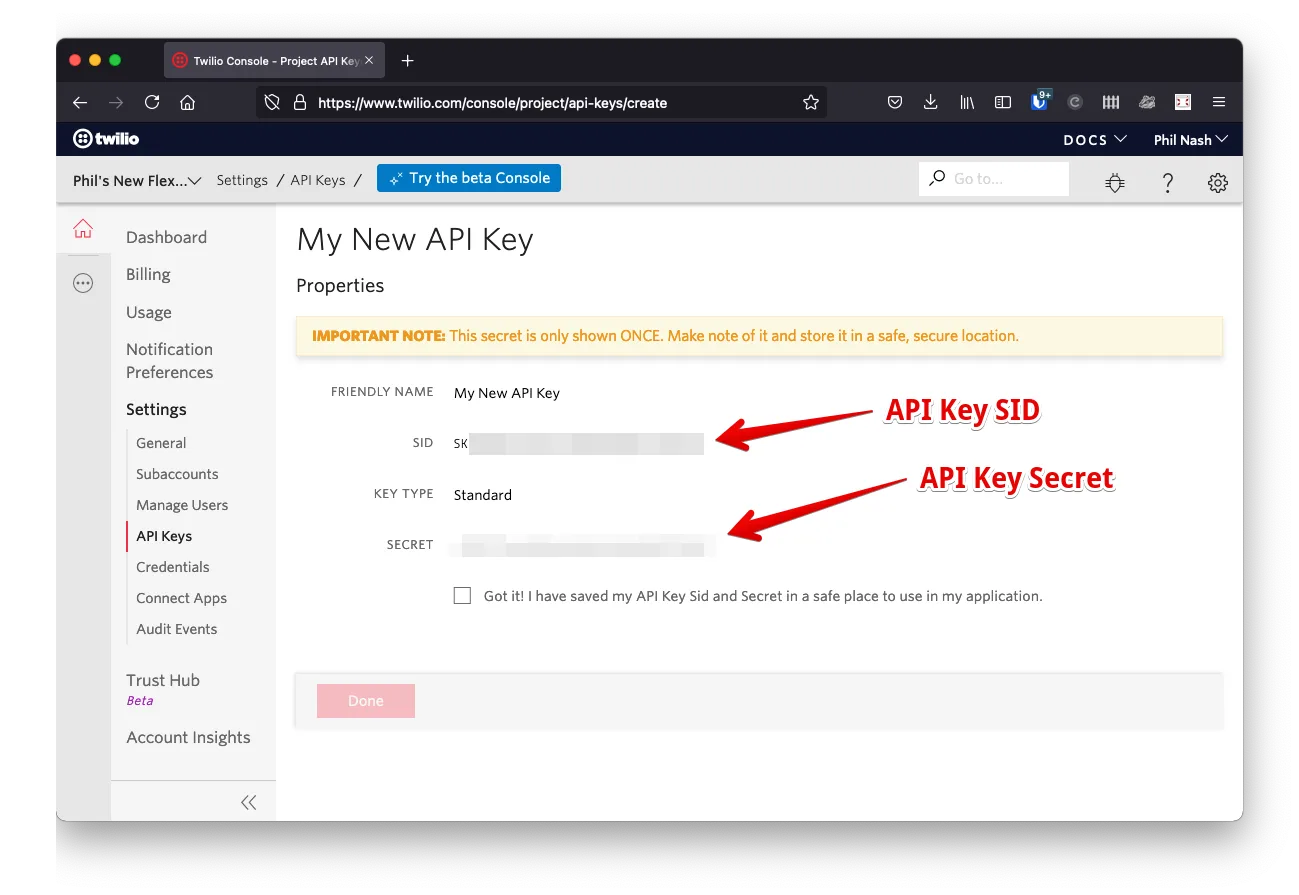This screenshot has height=895, width=1299.
Task: Collapse the sidebar with the double chevron
Action: click(249, 802)
